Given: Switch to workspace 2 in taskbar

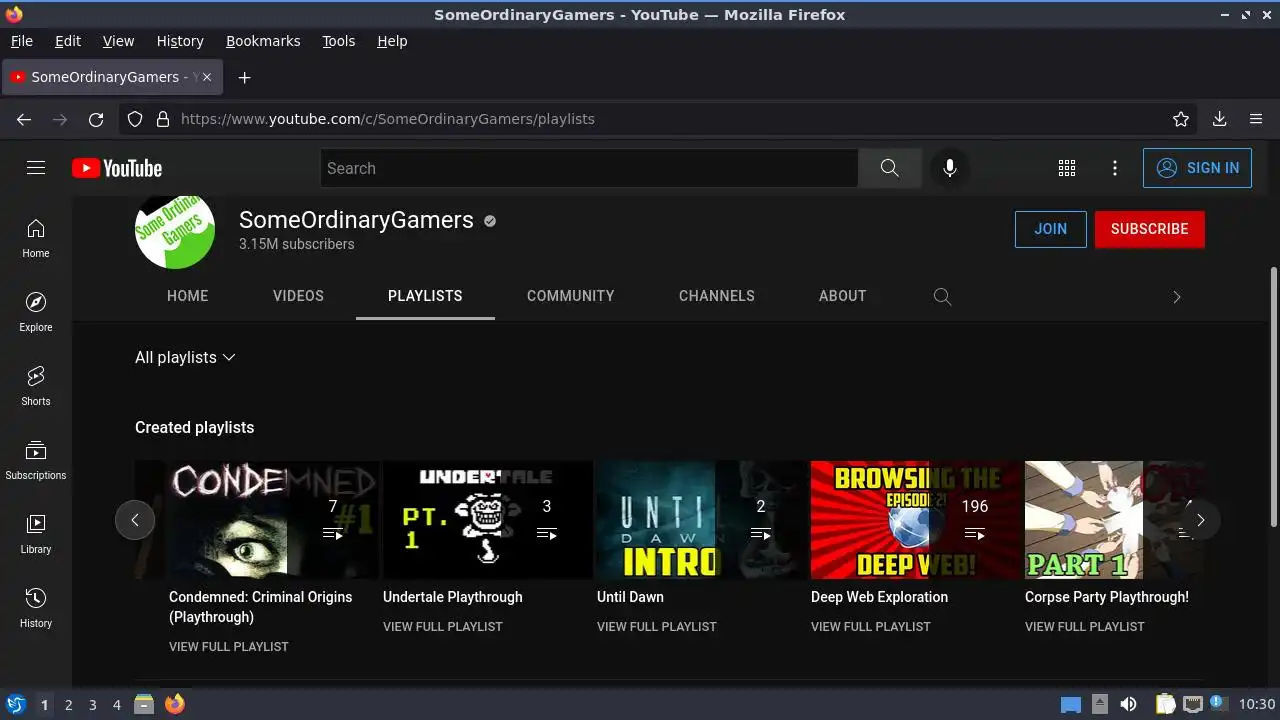Looking at the screenshot, I should (x=68, y=705).
